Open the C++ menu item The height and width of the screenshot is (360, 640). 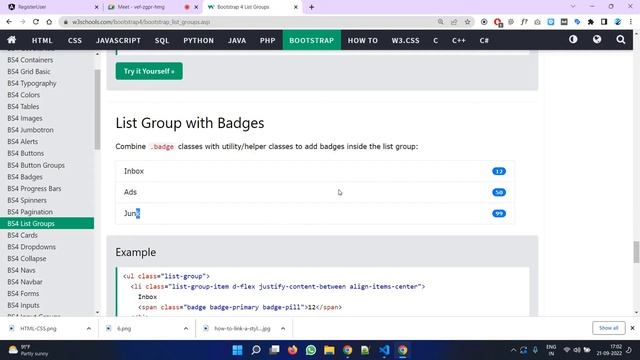tap(458, 40)
